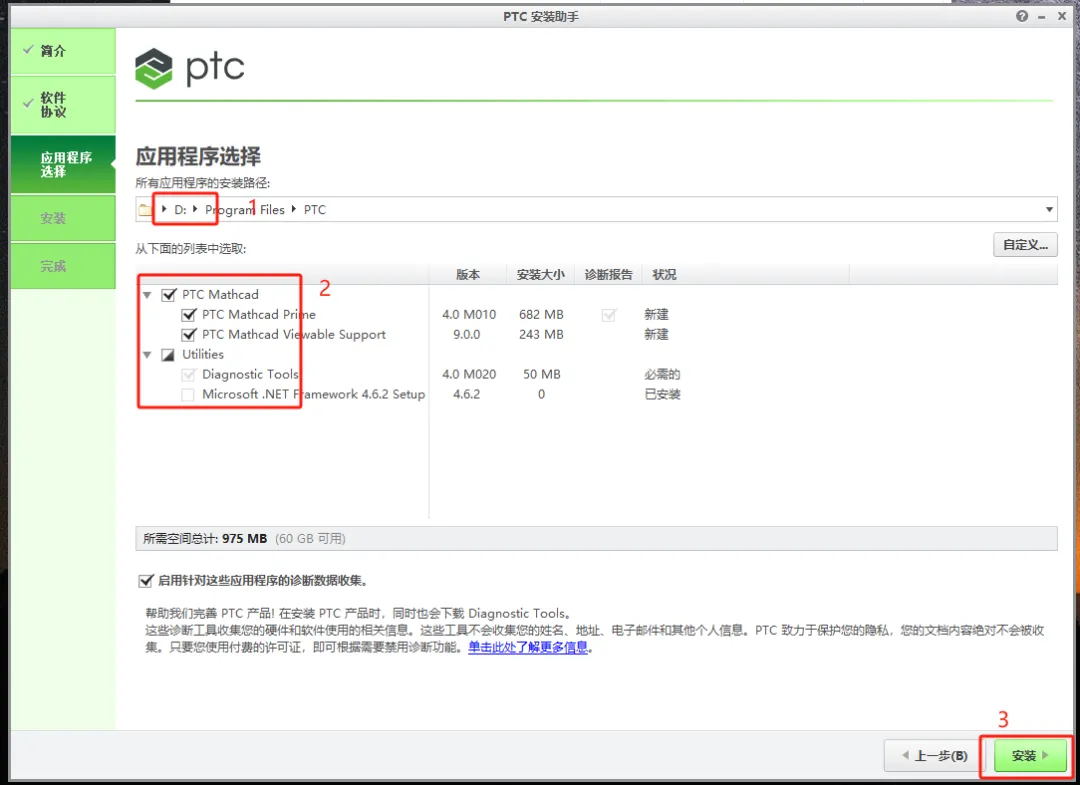This screenshot has height=785, width=1080.
Task: Click the 自定义... button
Action: pyautogui.click(x=1025, y=244)
